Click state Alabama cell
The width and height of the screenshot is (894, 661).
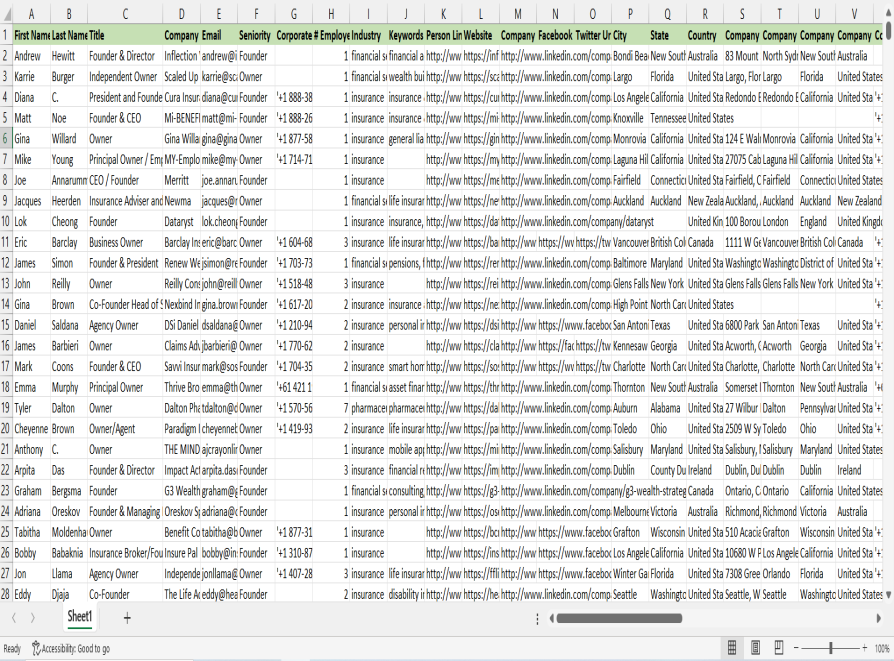point(668,408)
